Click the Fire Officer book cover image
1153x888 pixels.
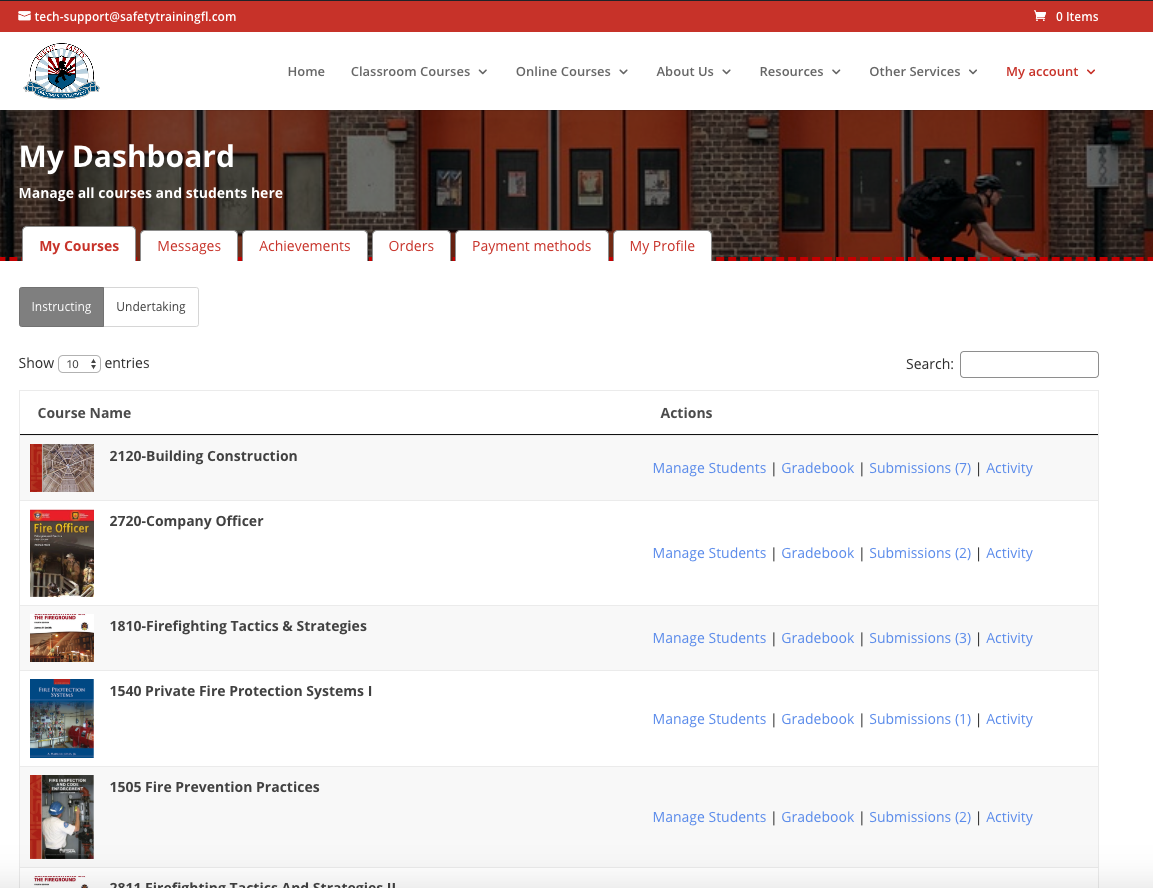pyautogui.click(x=61, y=552)
